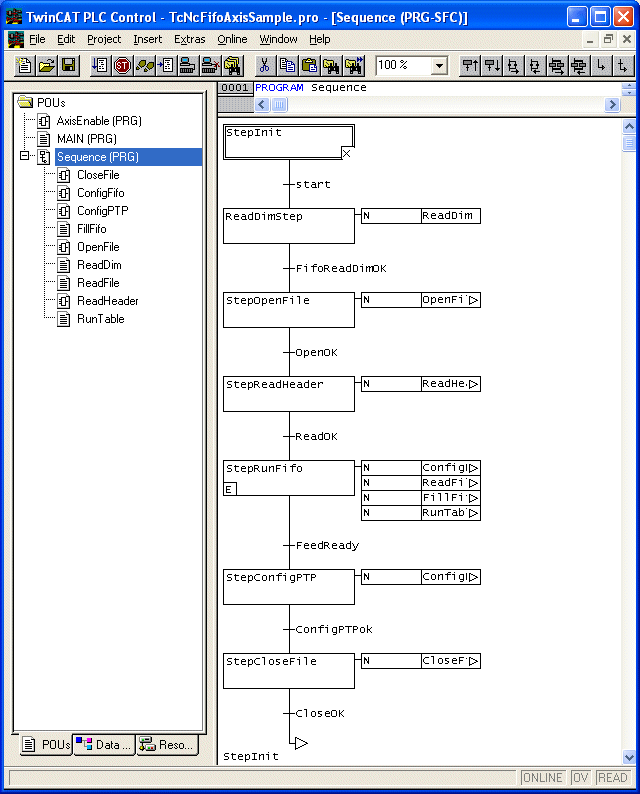Screen dimensions: 640x794
Task: Click the FeedReady transition label
Action: point(327,545)
